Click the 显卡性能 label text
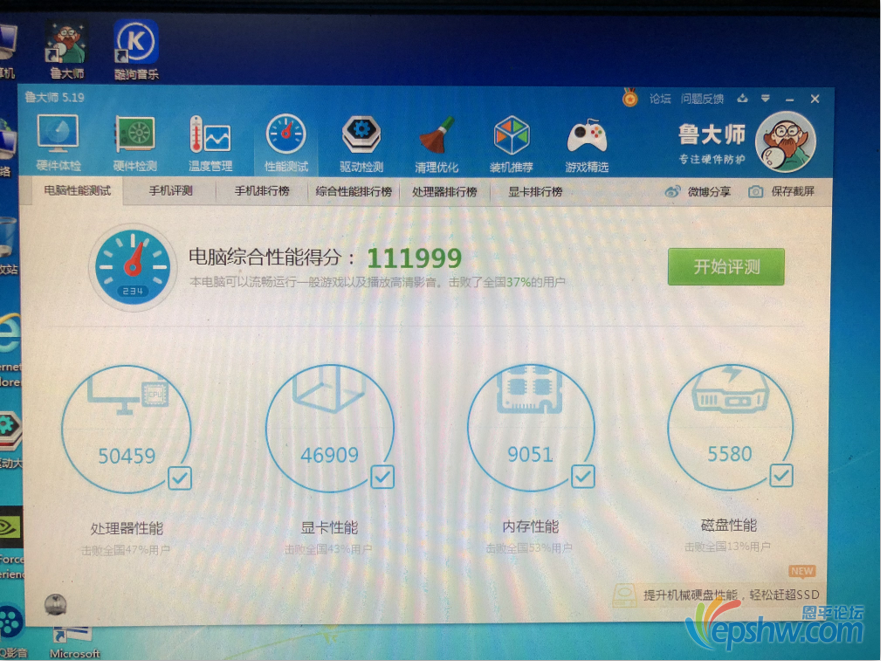 (329, 527)
